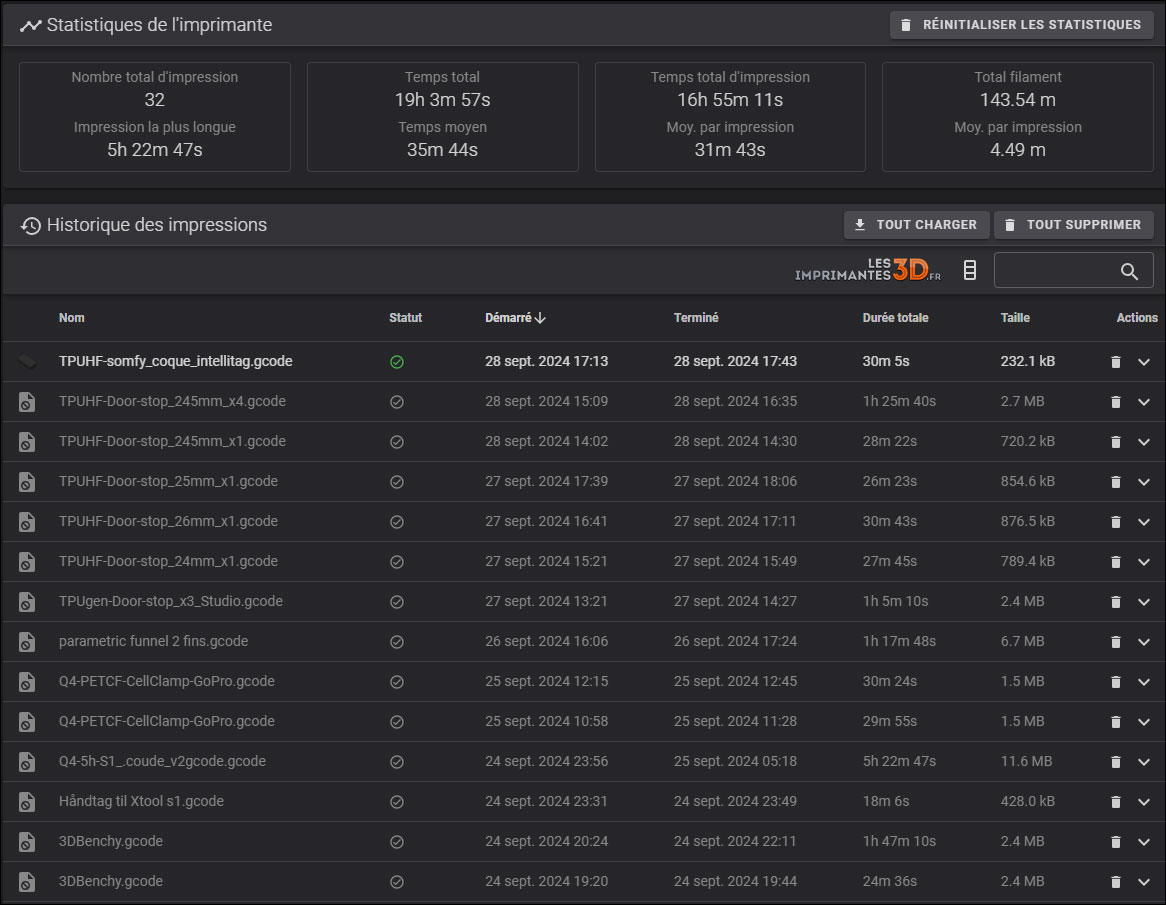Delete Q4-5h-S1_coude_v2gcode.gcode entry

tap(1115, 762)
